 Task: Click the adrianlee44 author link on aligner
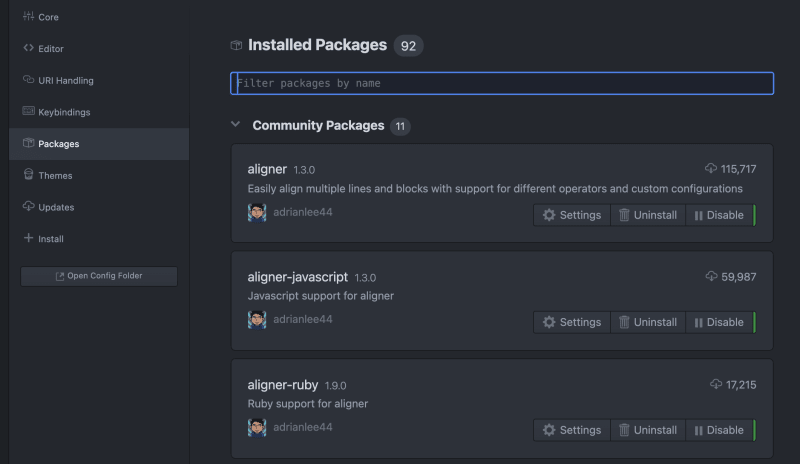coord(303,212)
